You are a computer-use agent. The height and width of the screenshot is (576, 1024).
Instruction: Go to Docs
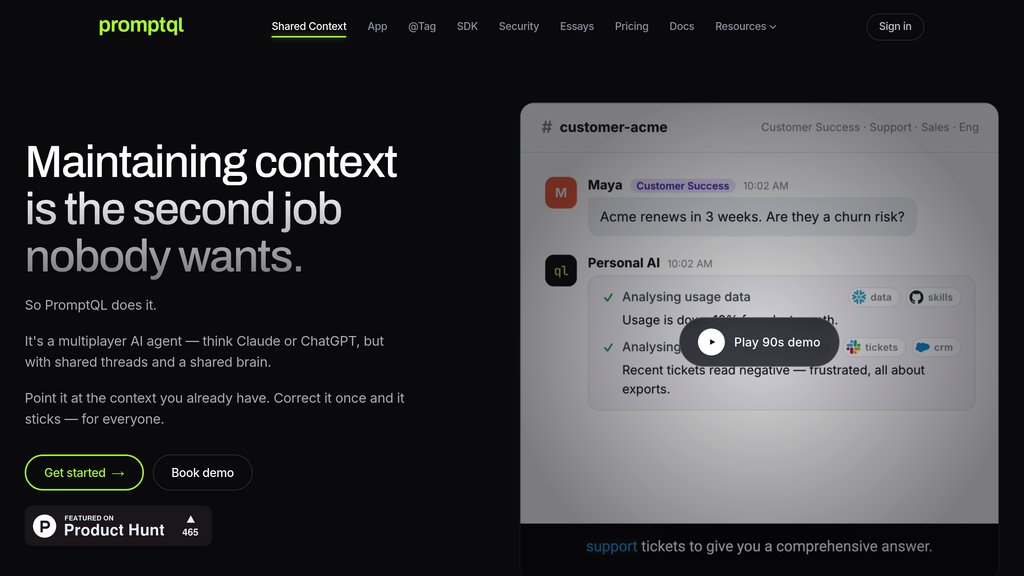[681, 26]
